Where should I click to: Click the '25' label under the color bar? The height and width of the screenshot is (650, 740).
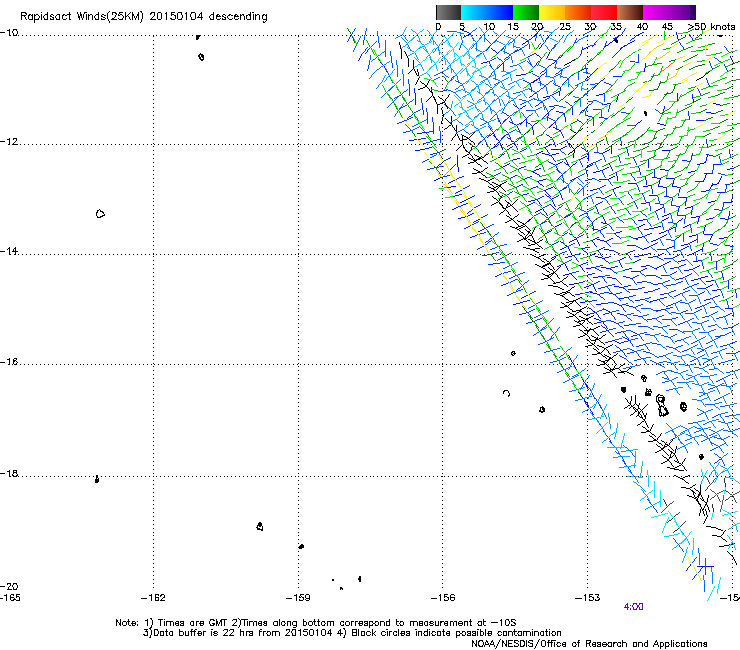click(565, 27)
